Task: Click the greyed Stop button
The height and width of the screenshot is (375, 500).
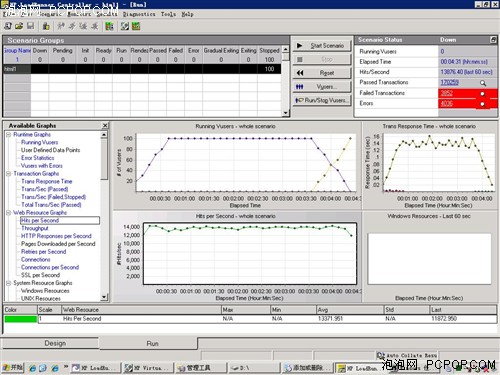Action: point(322,59)
